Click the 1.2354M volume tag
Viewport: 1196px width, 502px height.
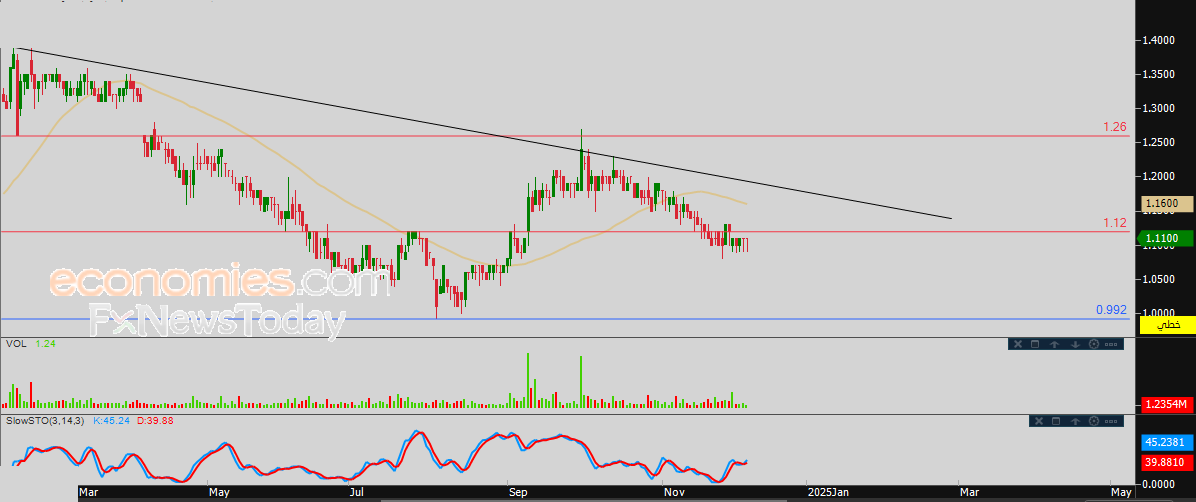(1166, 404)
